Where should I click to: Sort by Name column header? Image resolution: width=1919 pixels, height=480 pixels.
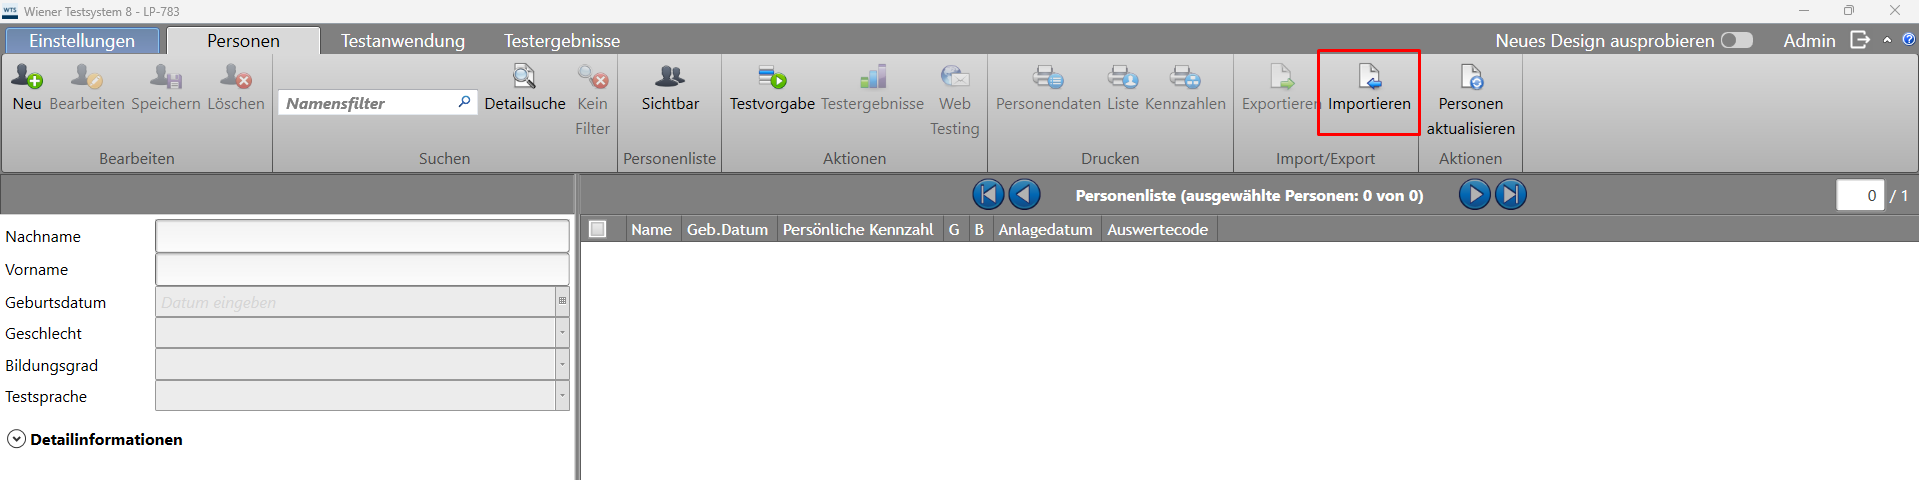pos(651,229)
